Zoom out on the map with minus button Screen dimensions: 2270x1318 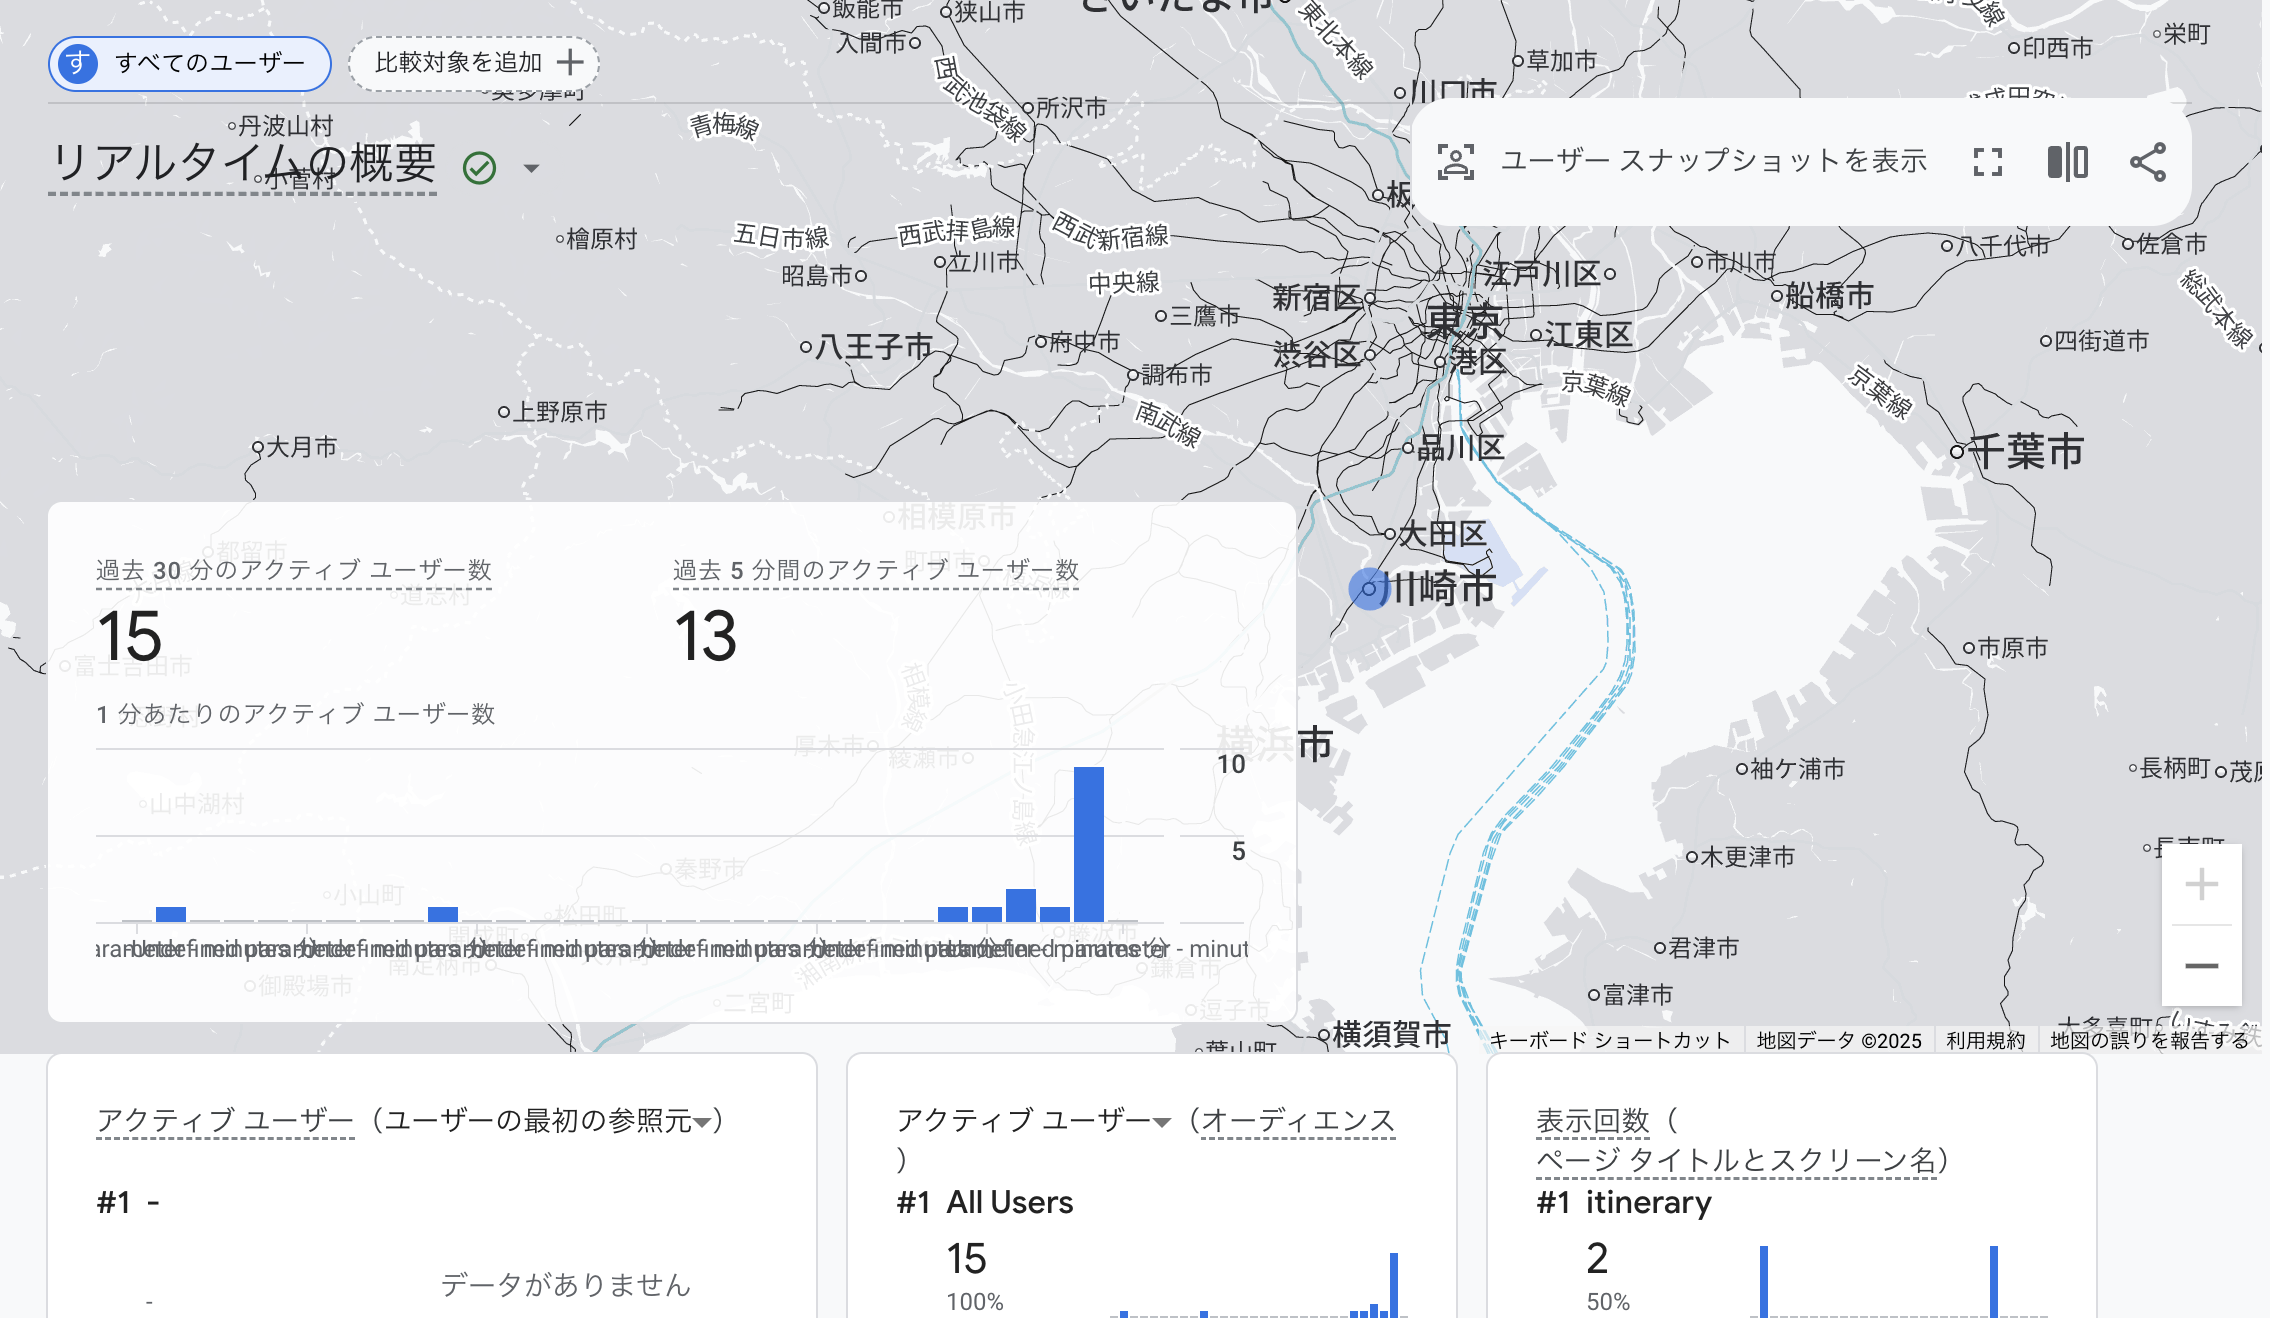tap(2200, 965)
